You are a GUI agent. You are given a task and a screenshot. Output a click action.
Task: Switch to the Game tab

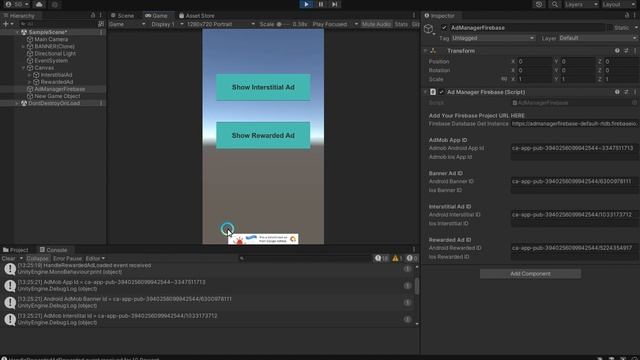point(156,16)
